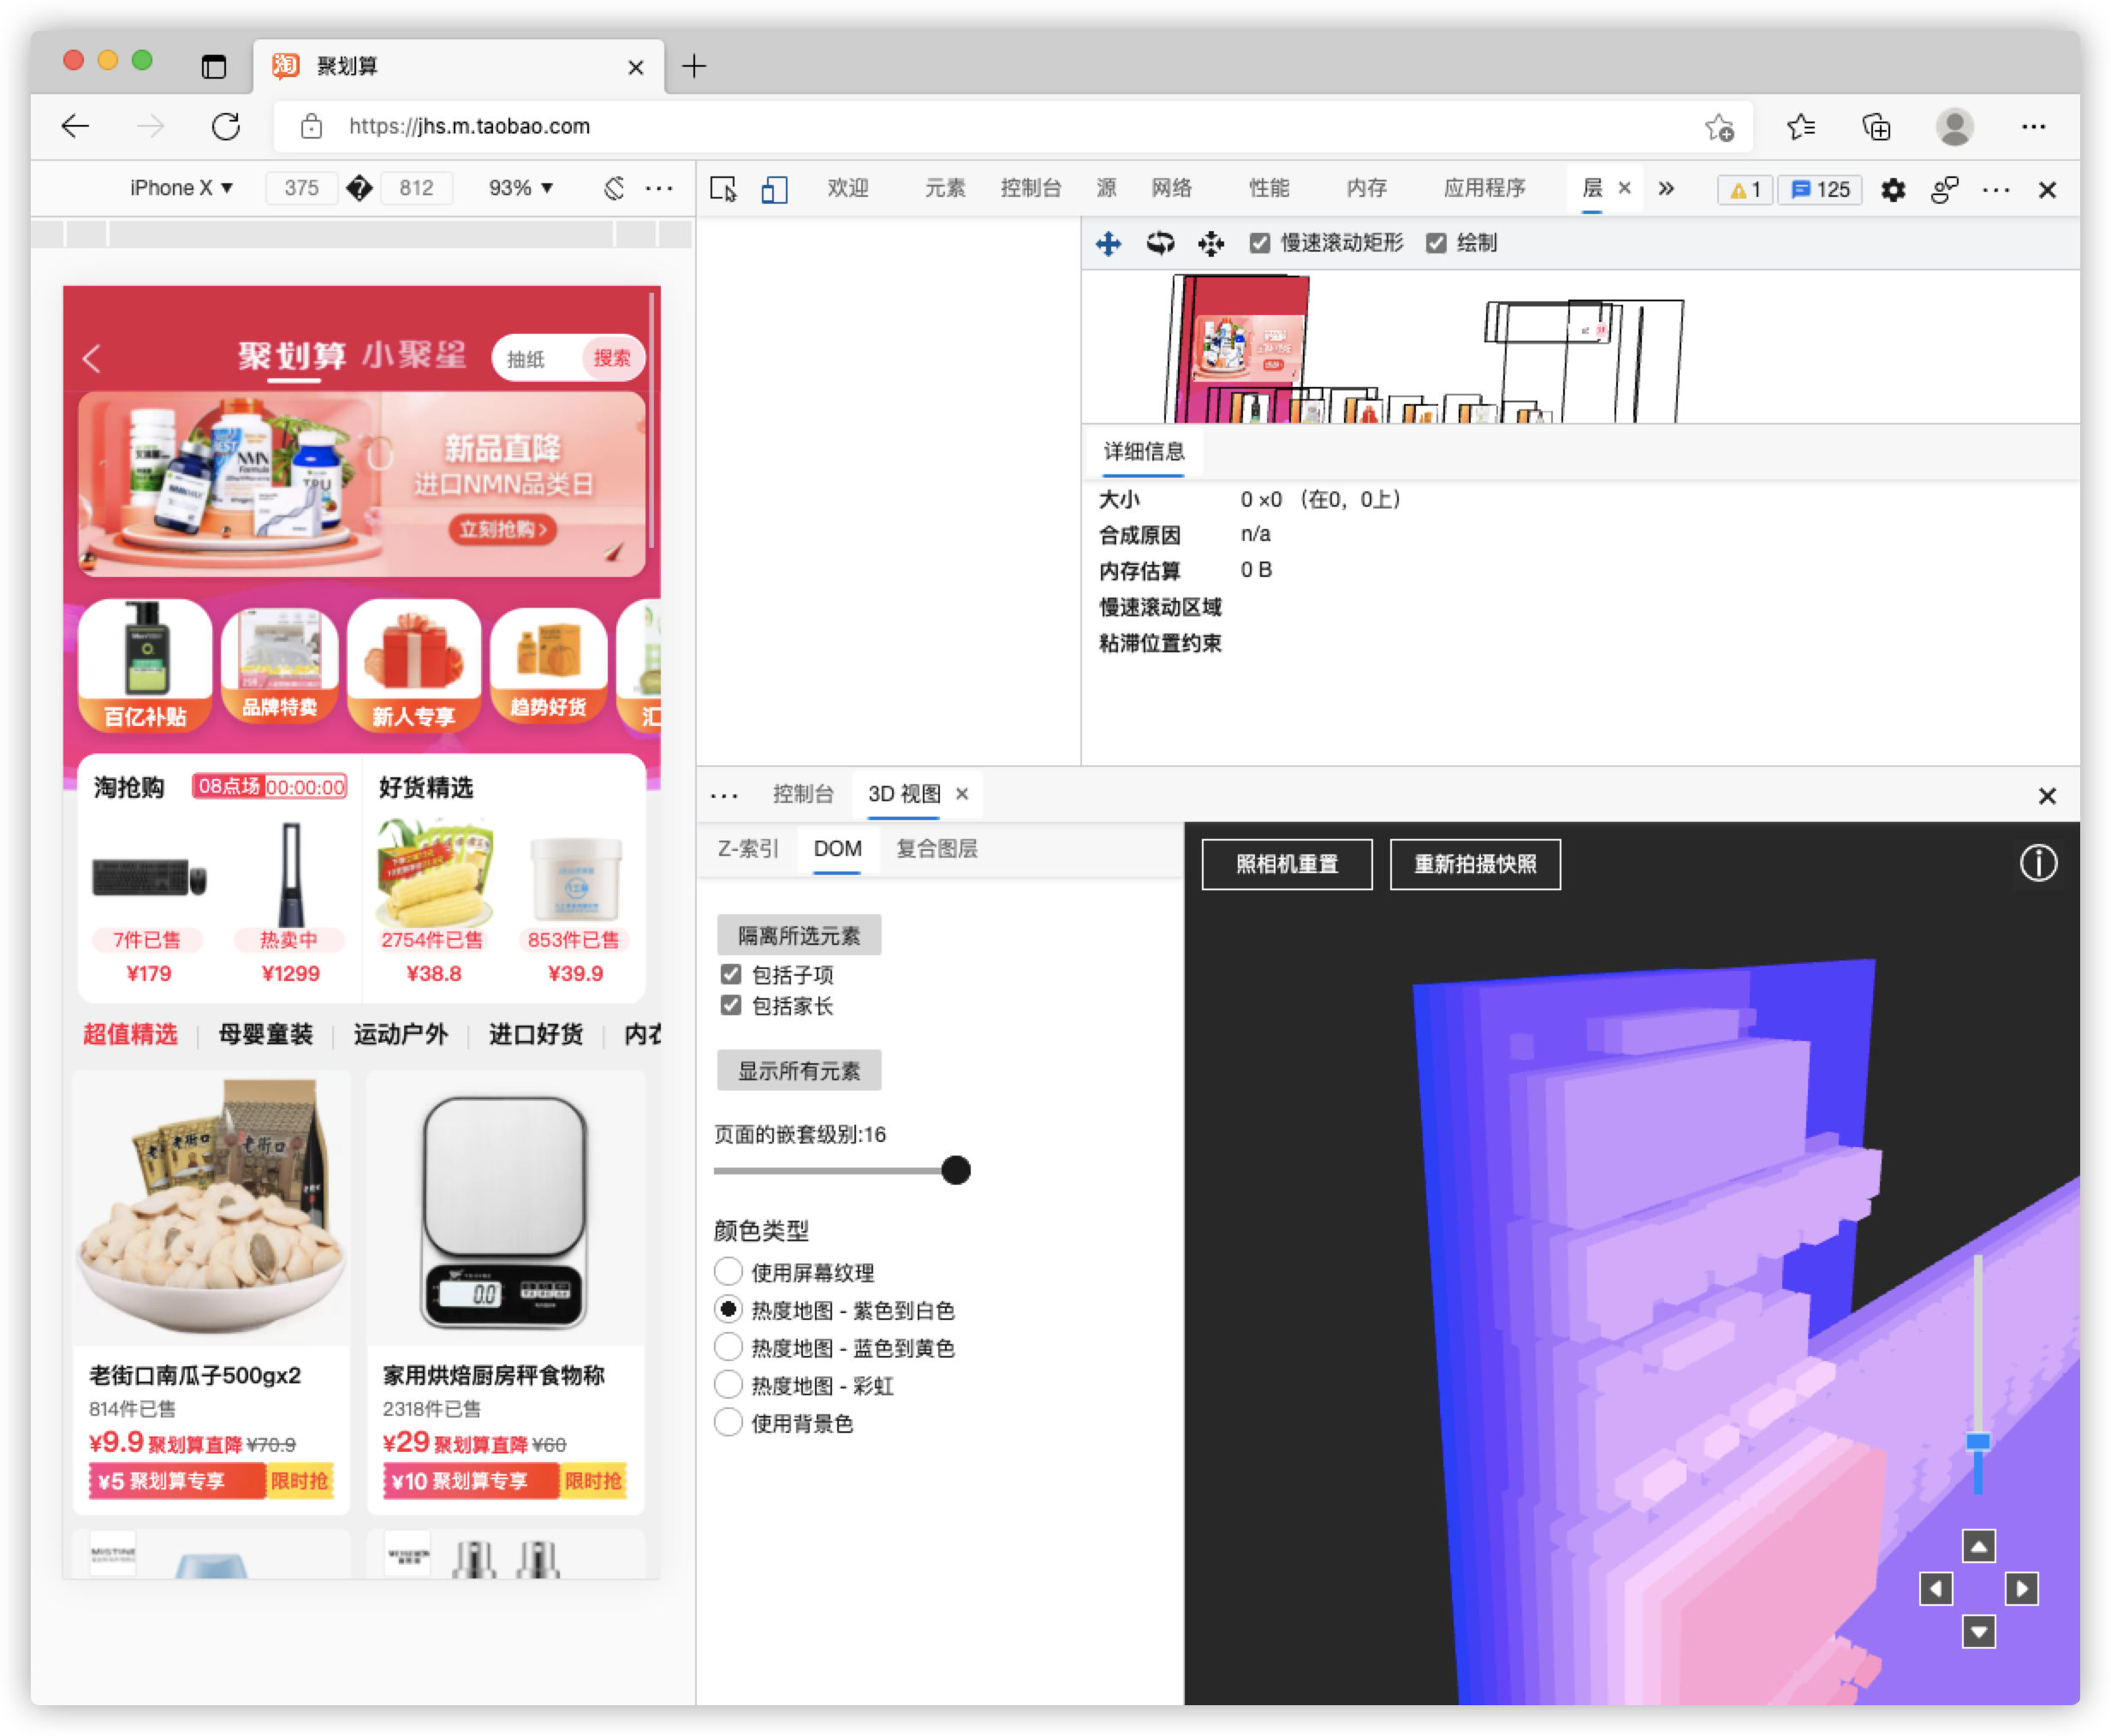Open the 125 messages issues badge
This screenshot has width=2111, height=1736.
point(1820,190)
